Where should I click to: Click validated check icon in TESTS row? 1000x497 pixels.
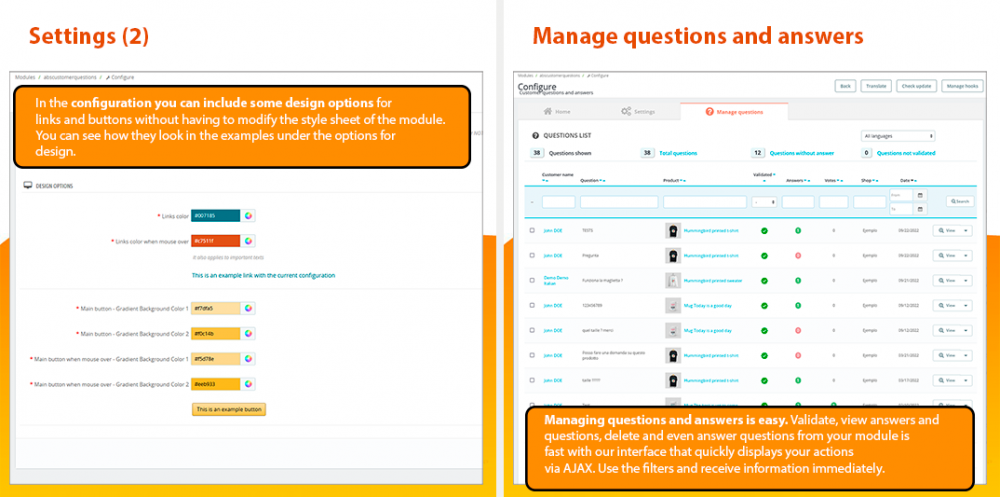point(764,230)
